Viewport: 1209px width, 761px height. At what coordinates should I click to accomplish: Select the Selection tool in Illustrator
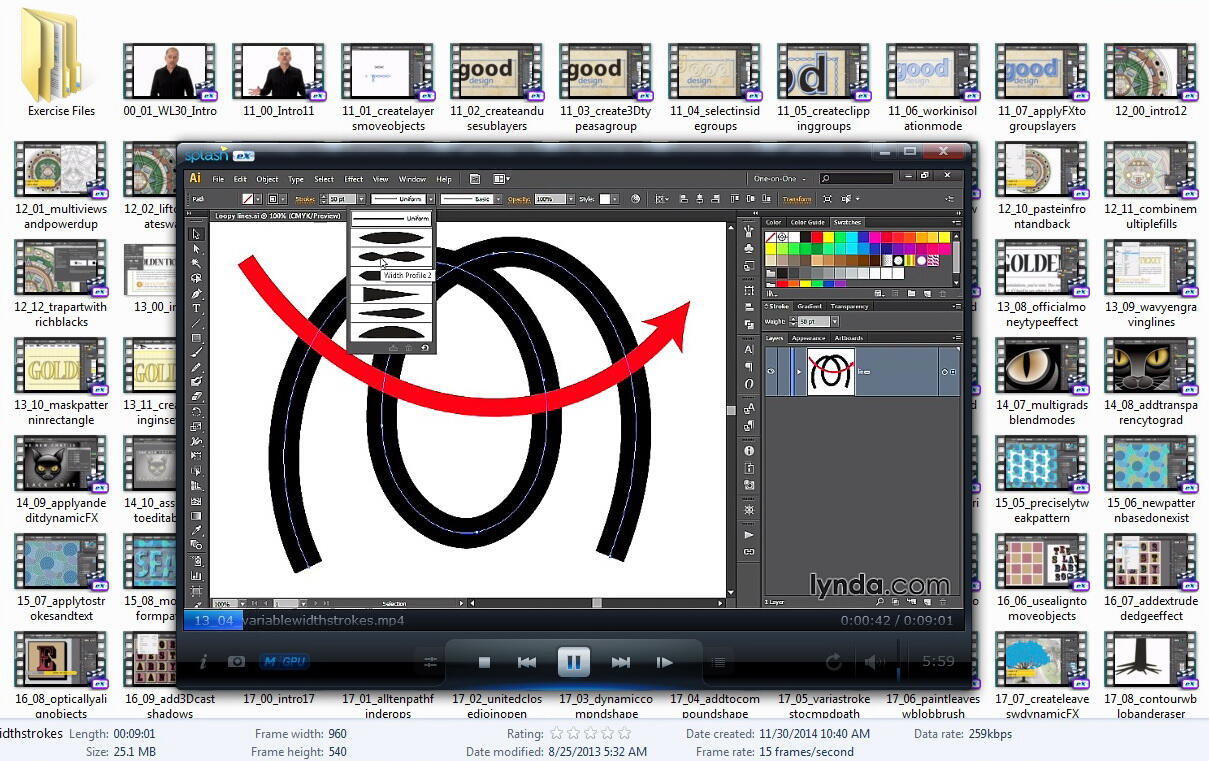197,234
